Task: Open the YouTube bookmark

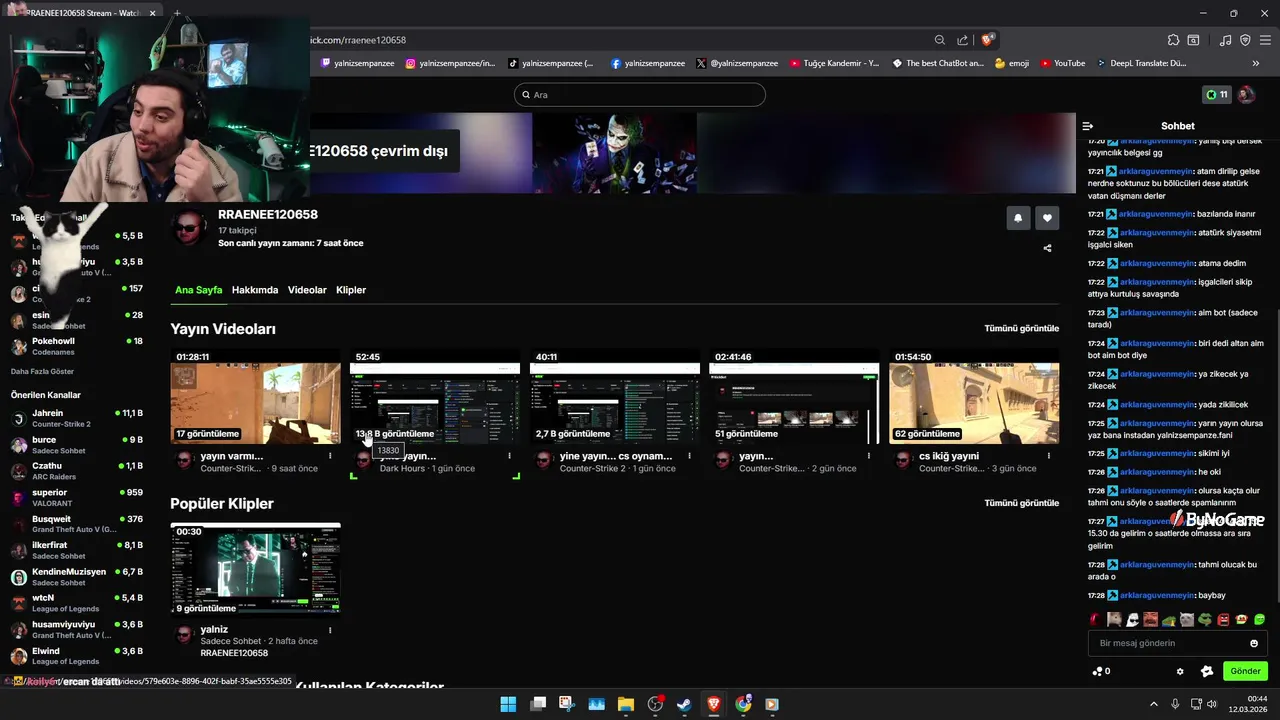Action: pos(1062,63)
